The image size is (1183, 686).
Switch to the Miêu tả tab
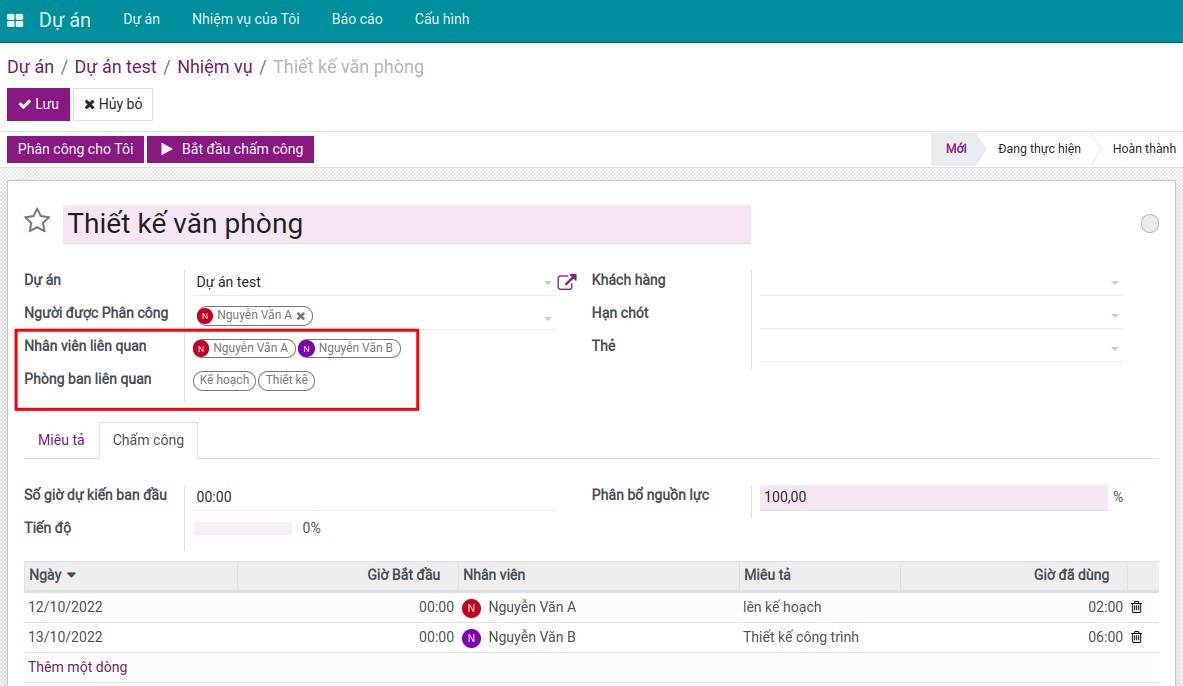[61, 440]
